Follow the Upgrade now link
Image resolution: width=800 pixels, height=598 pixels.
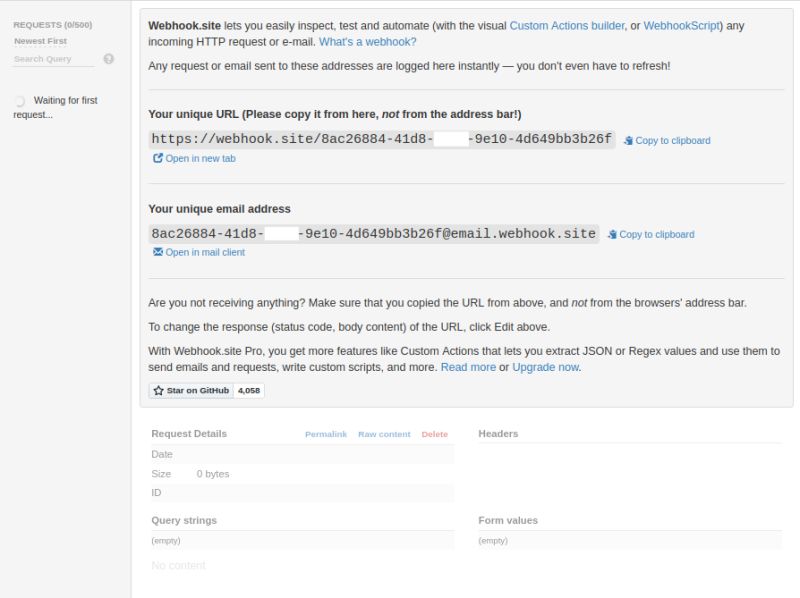point(545,367)
